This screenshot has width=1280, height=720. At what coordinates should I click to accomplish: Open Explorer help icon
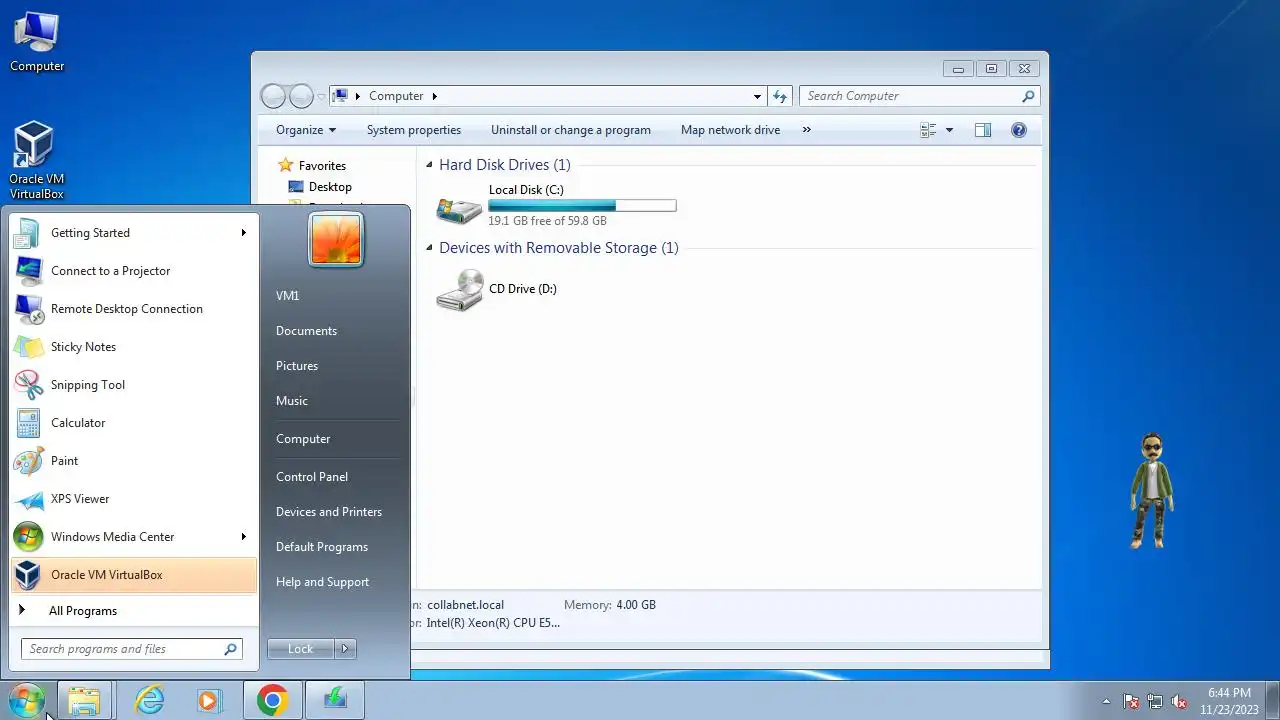coord(1019,130)
